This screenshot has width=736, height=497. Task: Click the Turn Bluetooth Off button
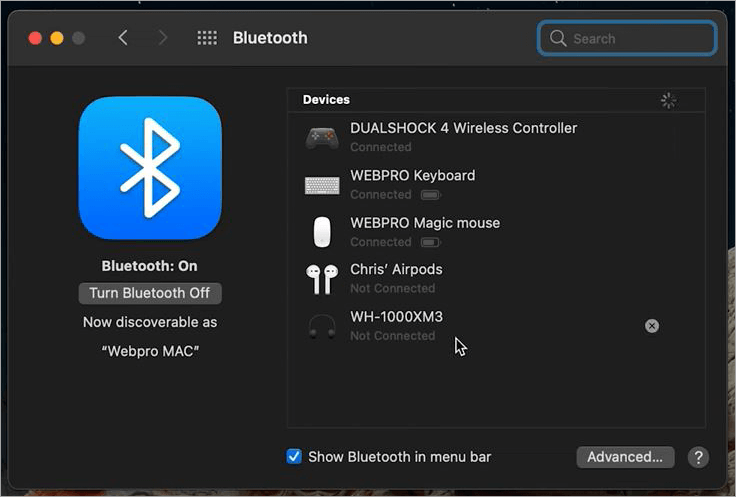click(x=150, y=293)
